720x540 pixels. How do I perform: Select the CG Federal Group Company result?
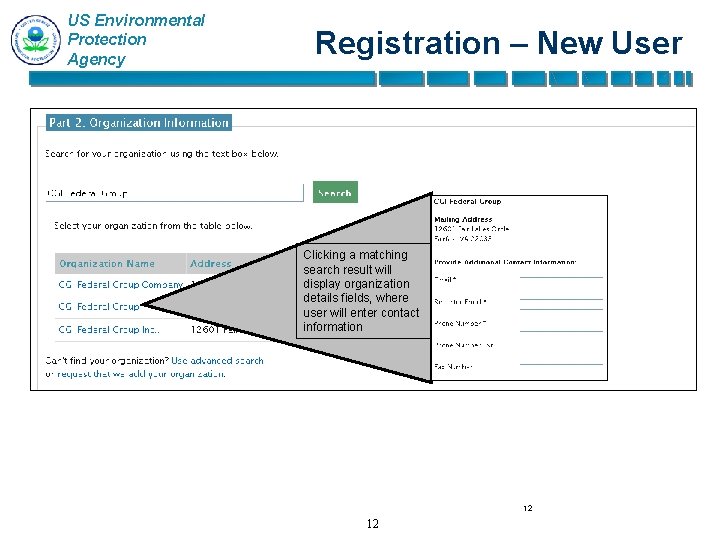(x=121, y=285)
